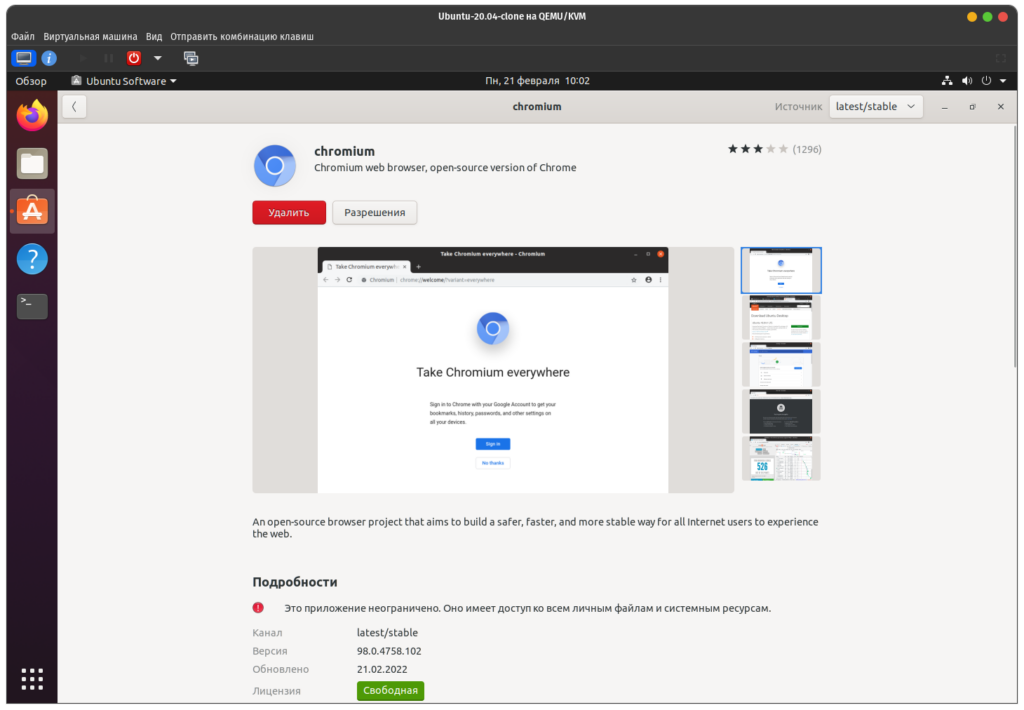Select the second screenshot thumbnail

tap(780, 317)
